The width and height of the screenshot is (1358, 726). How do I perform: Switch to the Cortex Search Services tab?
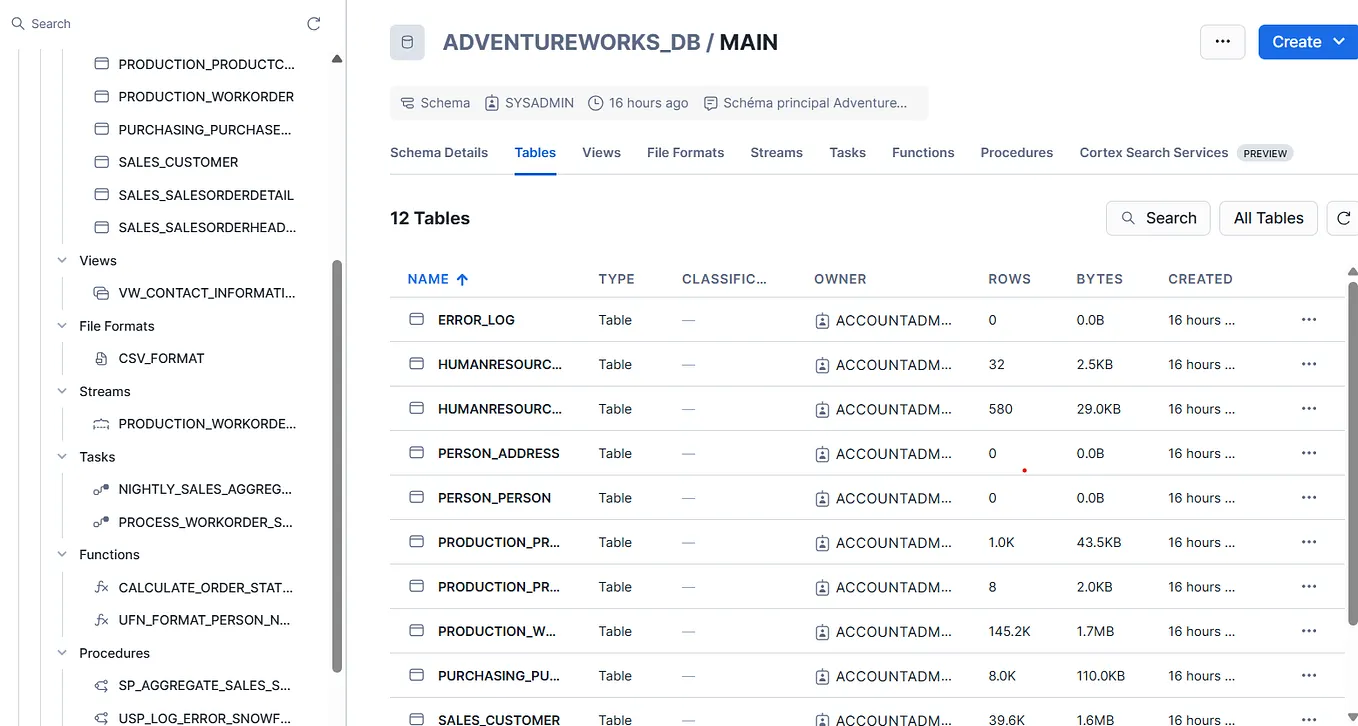(x=1153, y=152)
